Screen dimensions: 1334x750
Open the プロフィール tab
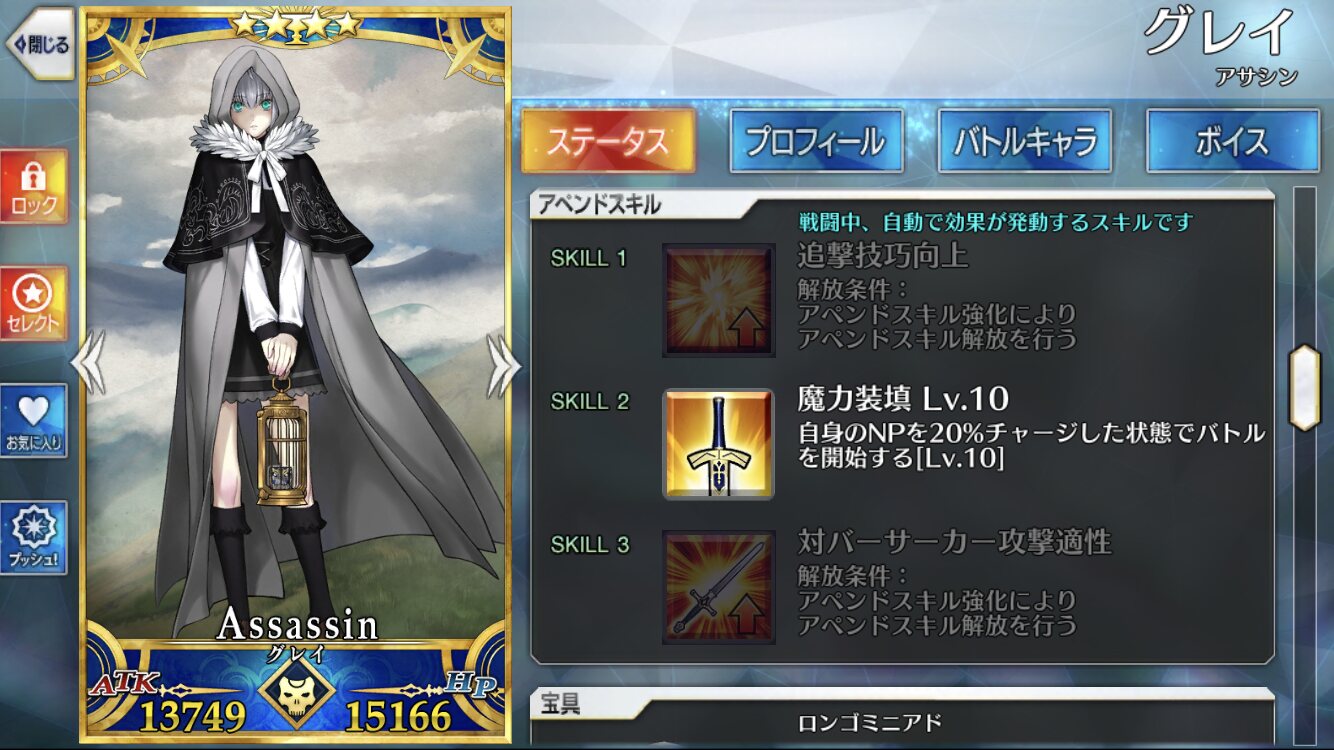[x=816, y=141]
